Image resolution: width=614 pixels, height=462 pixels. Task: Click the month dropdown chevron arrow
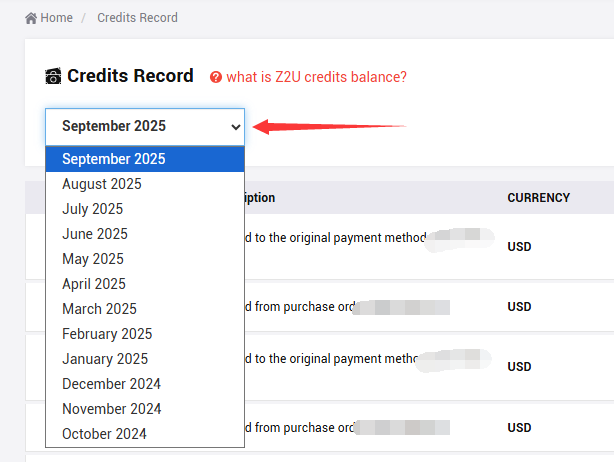tap(236, 127)
